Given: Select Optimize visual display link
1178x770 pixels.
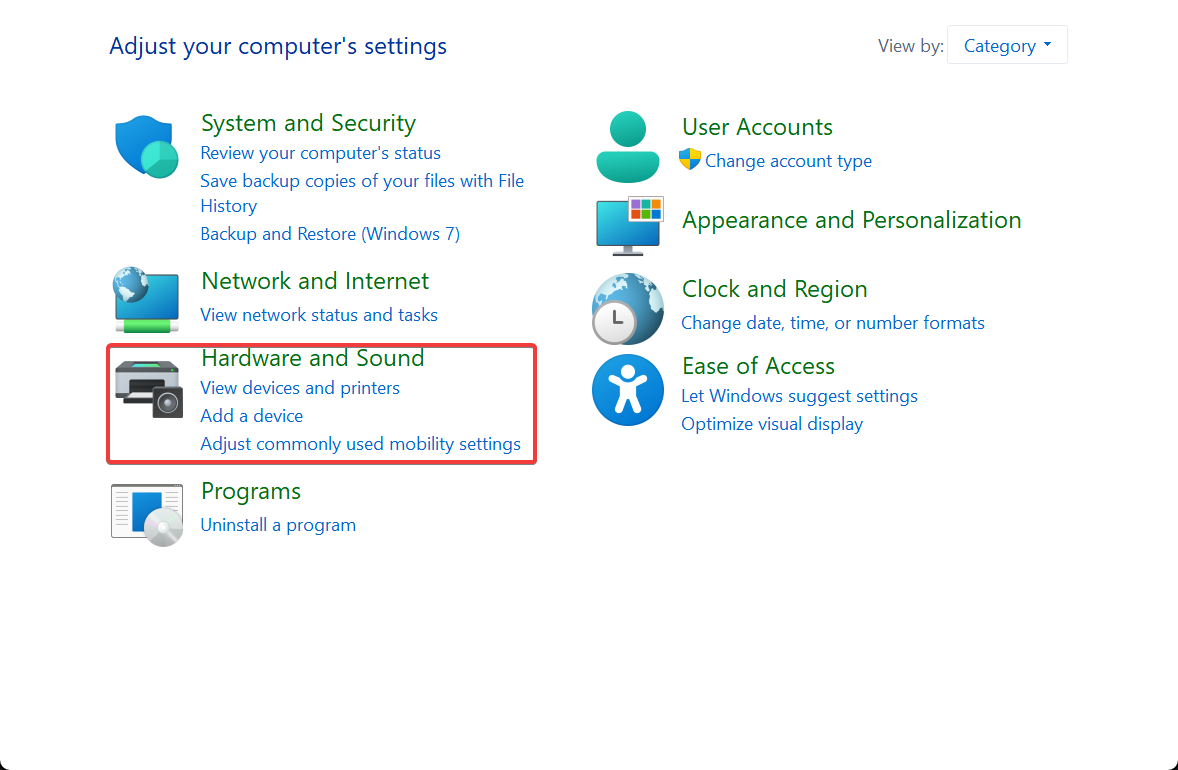Looking at the screenshot, I should [x=772, y=424].
